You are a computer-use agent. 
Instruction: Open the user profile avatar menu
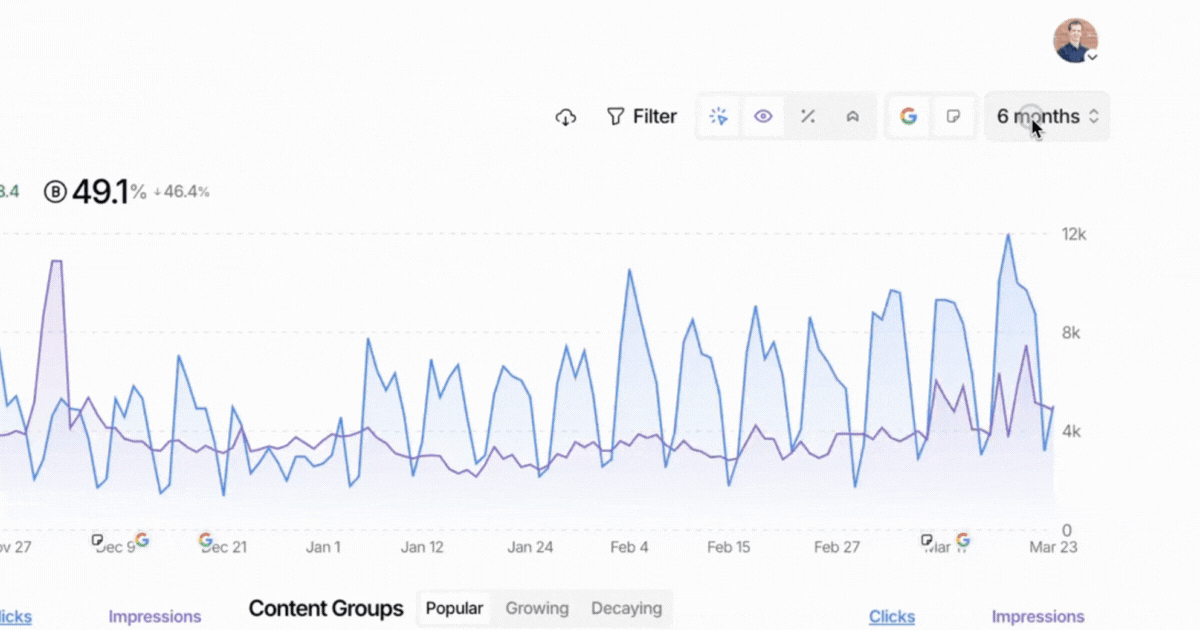click(1075, 40)
